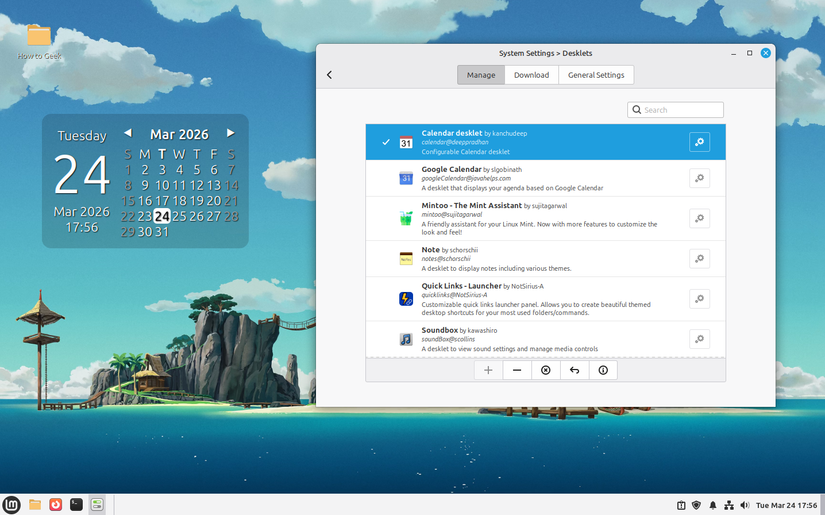Open the volume tray icon
This screenshot has height=515, width=825.
point(744,505)
